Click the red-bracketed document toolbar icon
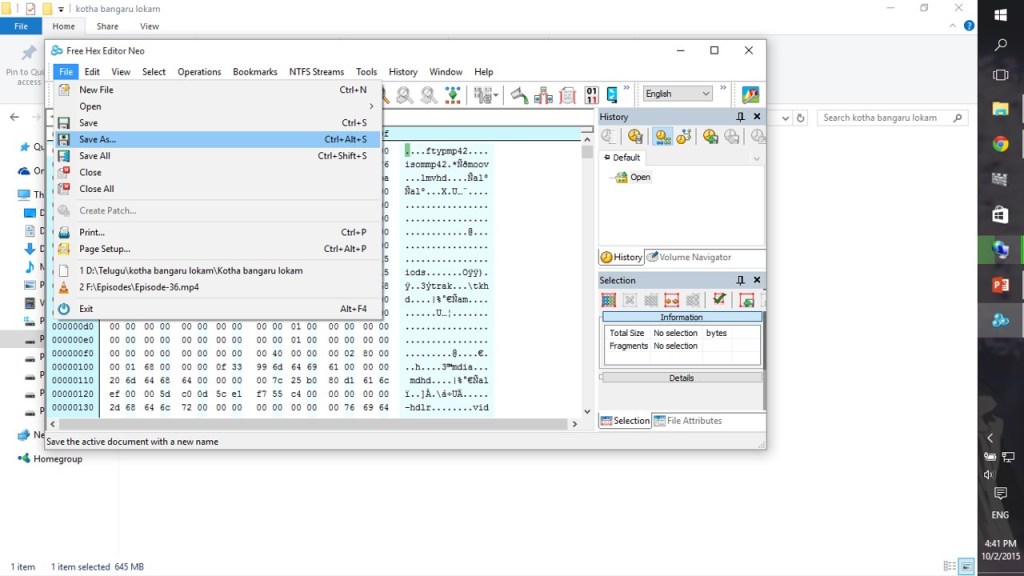The height and width of the screenshot is (576, 1024). (567, 95)
